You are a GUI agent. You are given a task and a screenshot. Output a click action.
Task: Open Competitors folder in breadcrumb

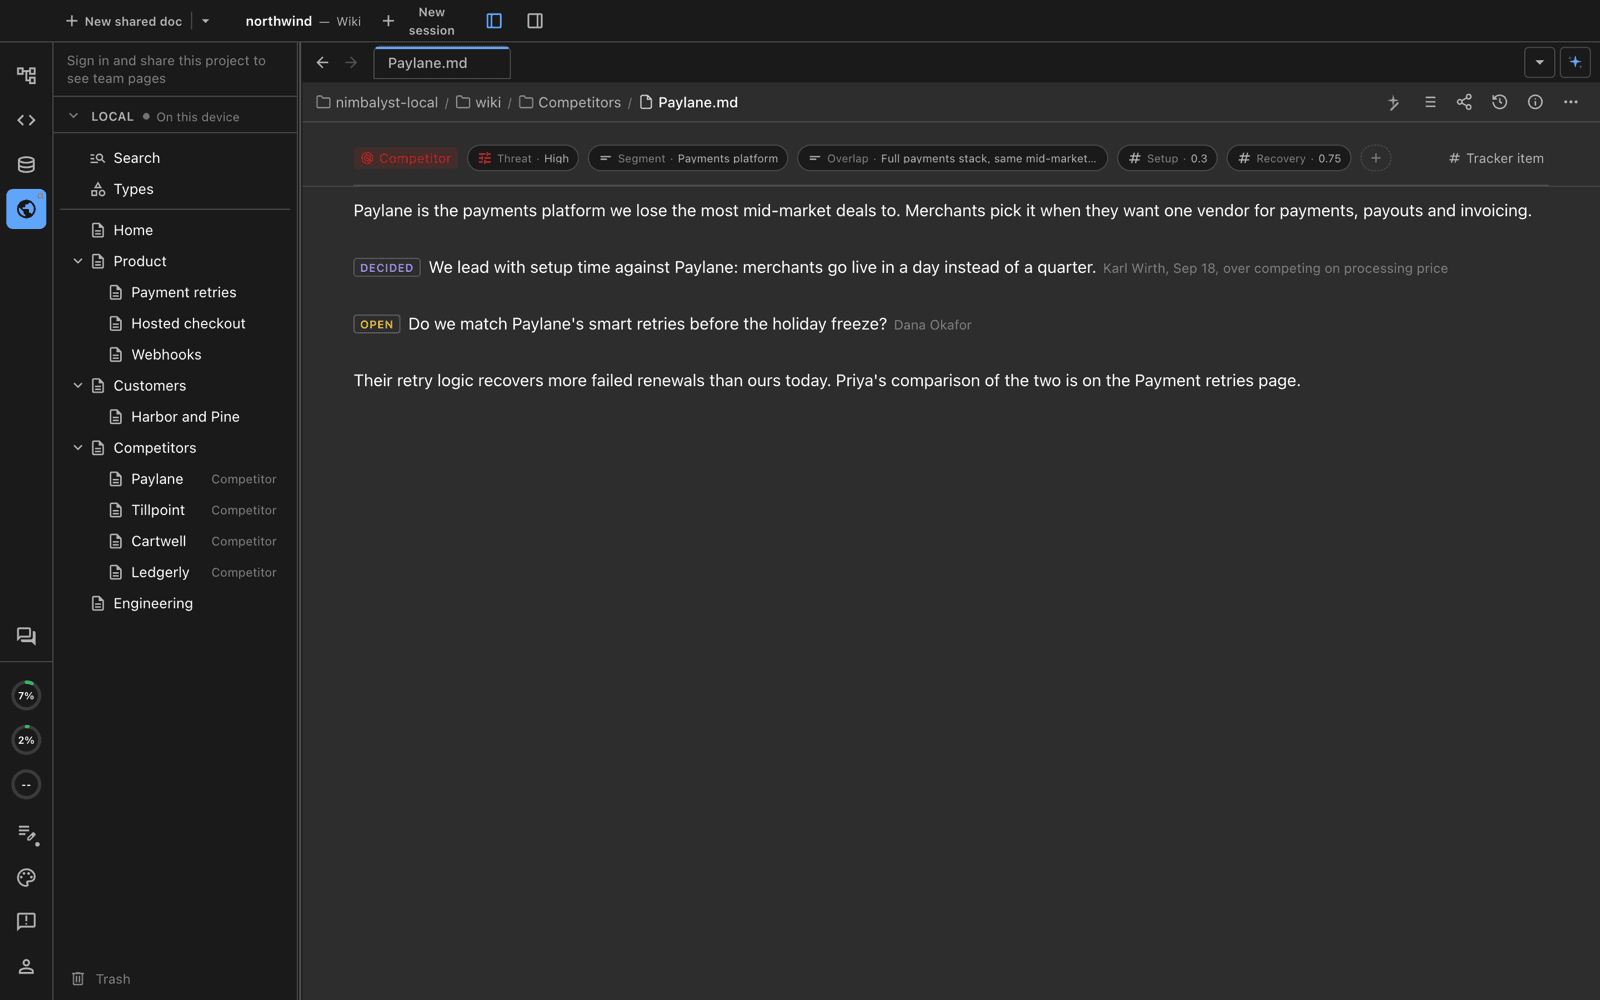(570, 102)
